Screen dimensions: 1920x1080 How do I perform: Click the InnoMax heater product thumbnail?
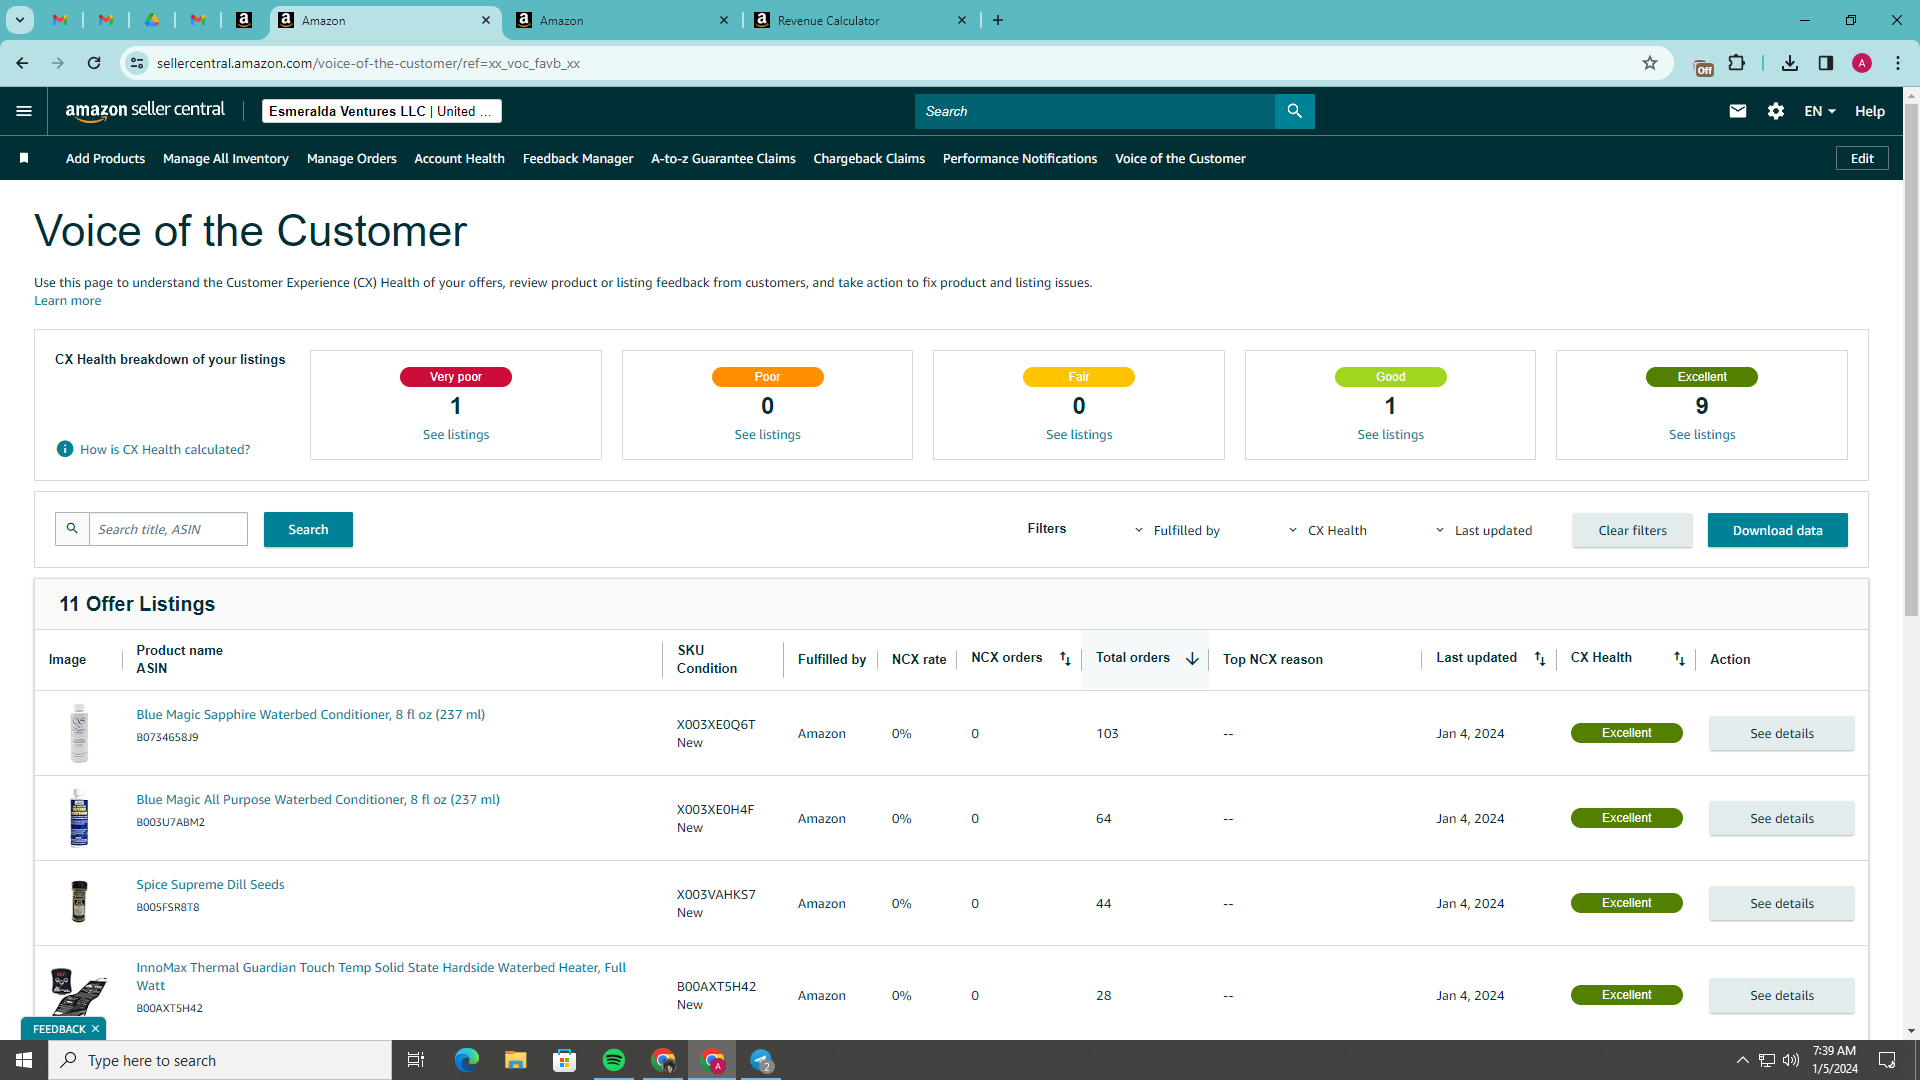(x=79, y=991)
